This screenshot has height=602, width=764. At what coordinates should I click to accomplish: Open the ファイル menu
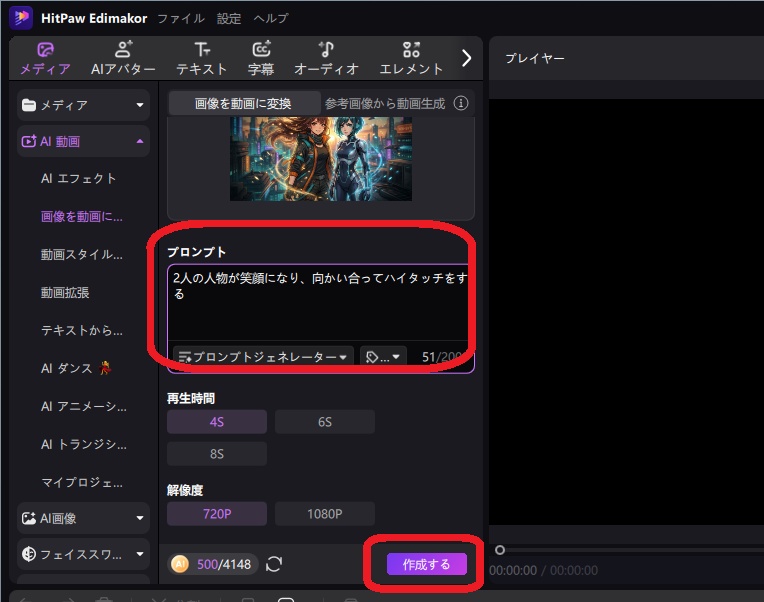[x=181, y=19]
